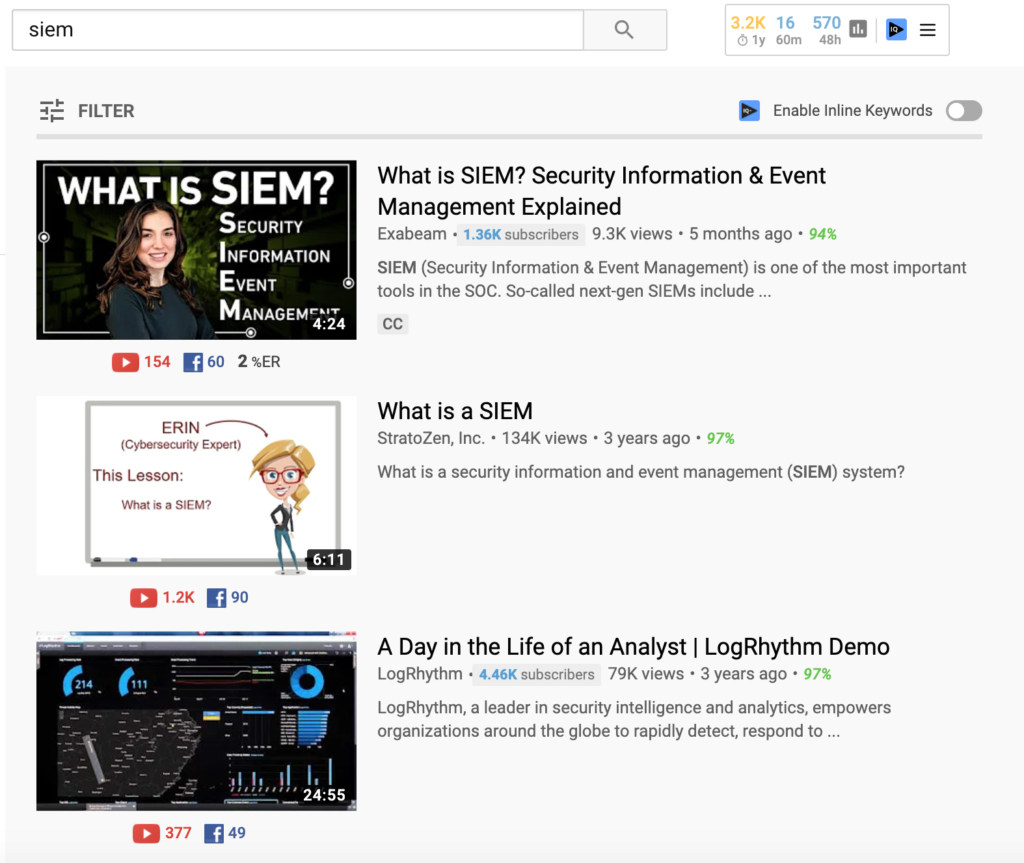
Task: Click Facebook icon with 49 count
Action: point(225,833)
